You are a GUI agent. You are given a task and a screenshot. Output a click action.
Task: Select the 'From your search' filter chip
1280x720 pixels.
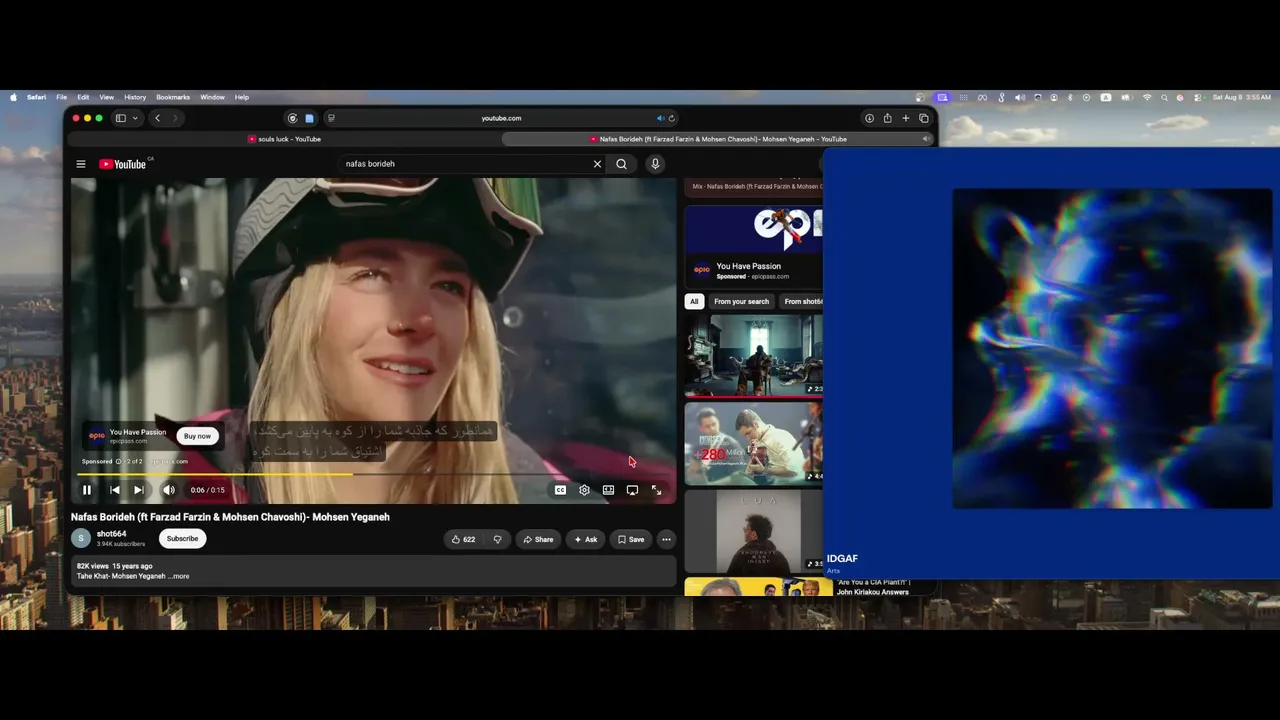(x=742, y=301)
